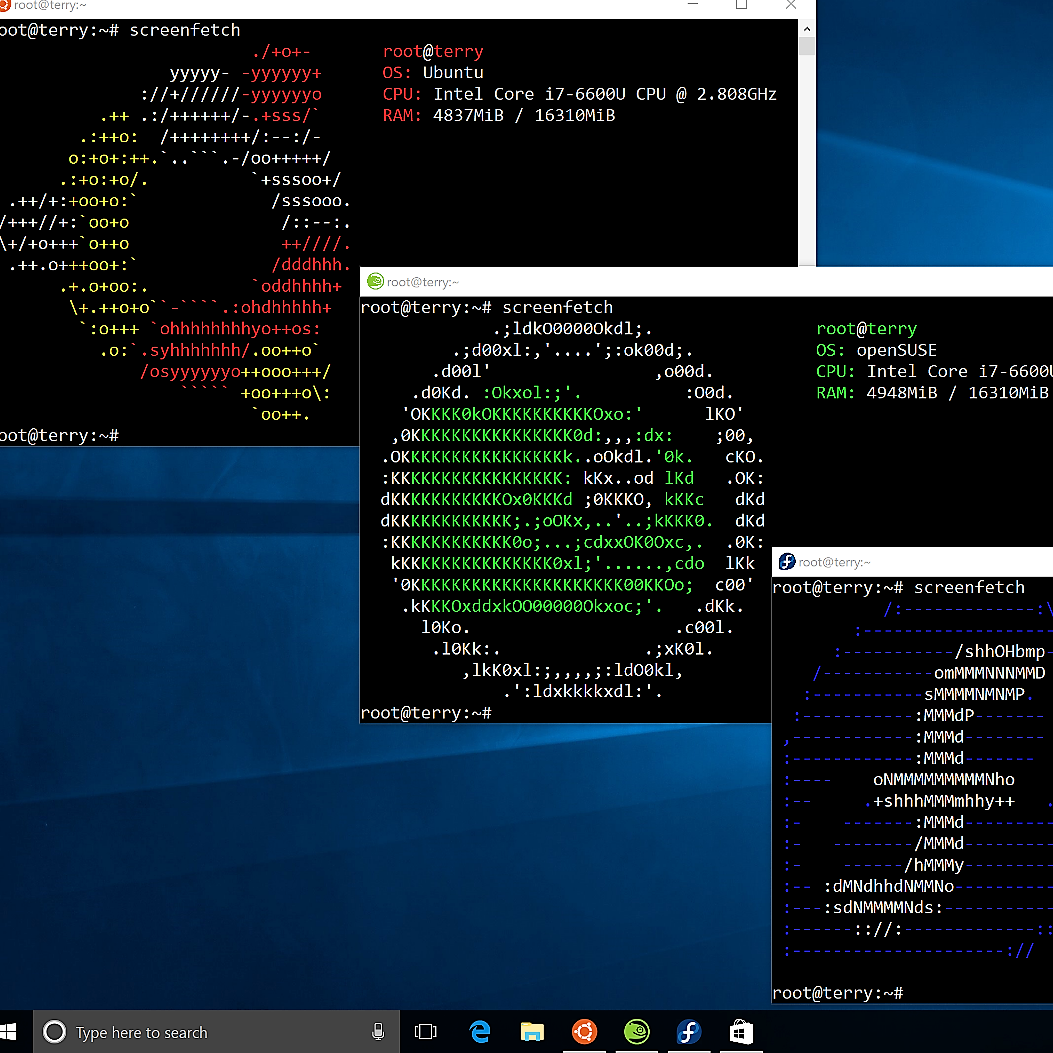Click the Ubuntu window title 'root@terry:~'

coord(50,5)
